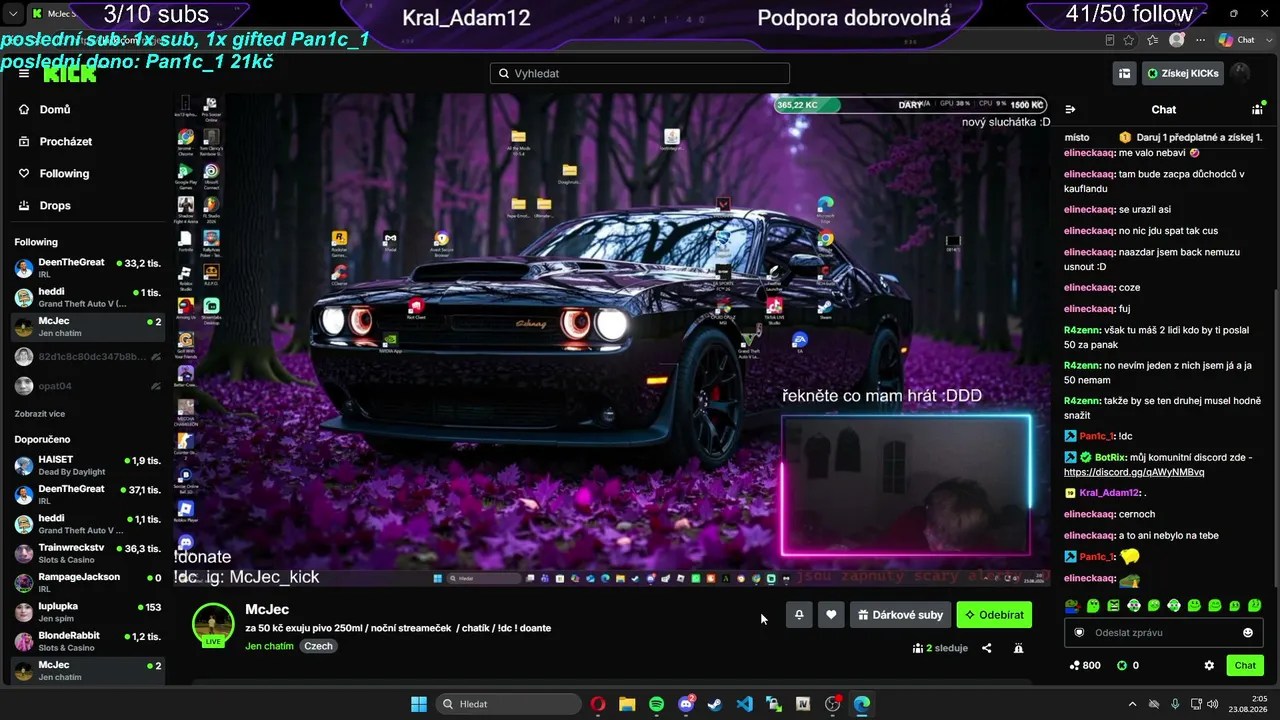Open Windows Start menu
The height and width of the screenshot is (720, 1280).
pyautogui.click(x=419, y=704)
